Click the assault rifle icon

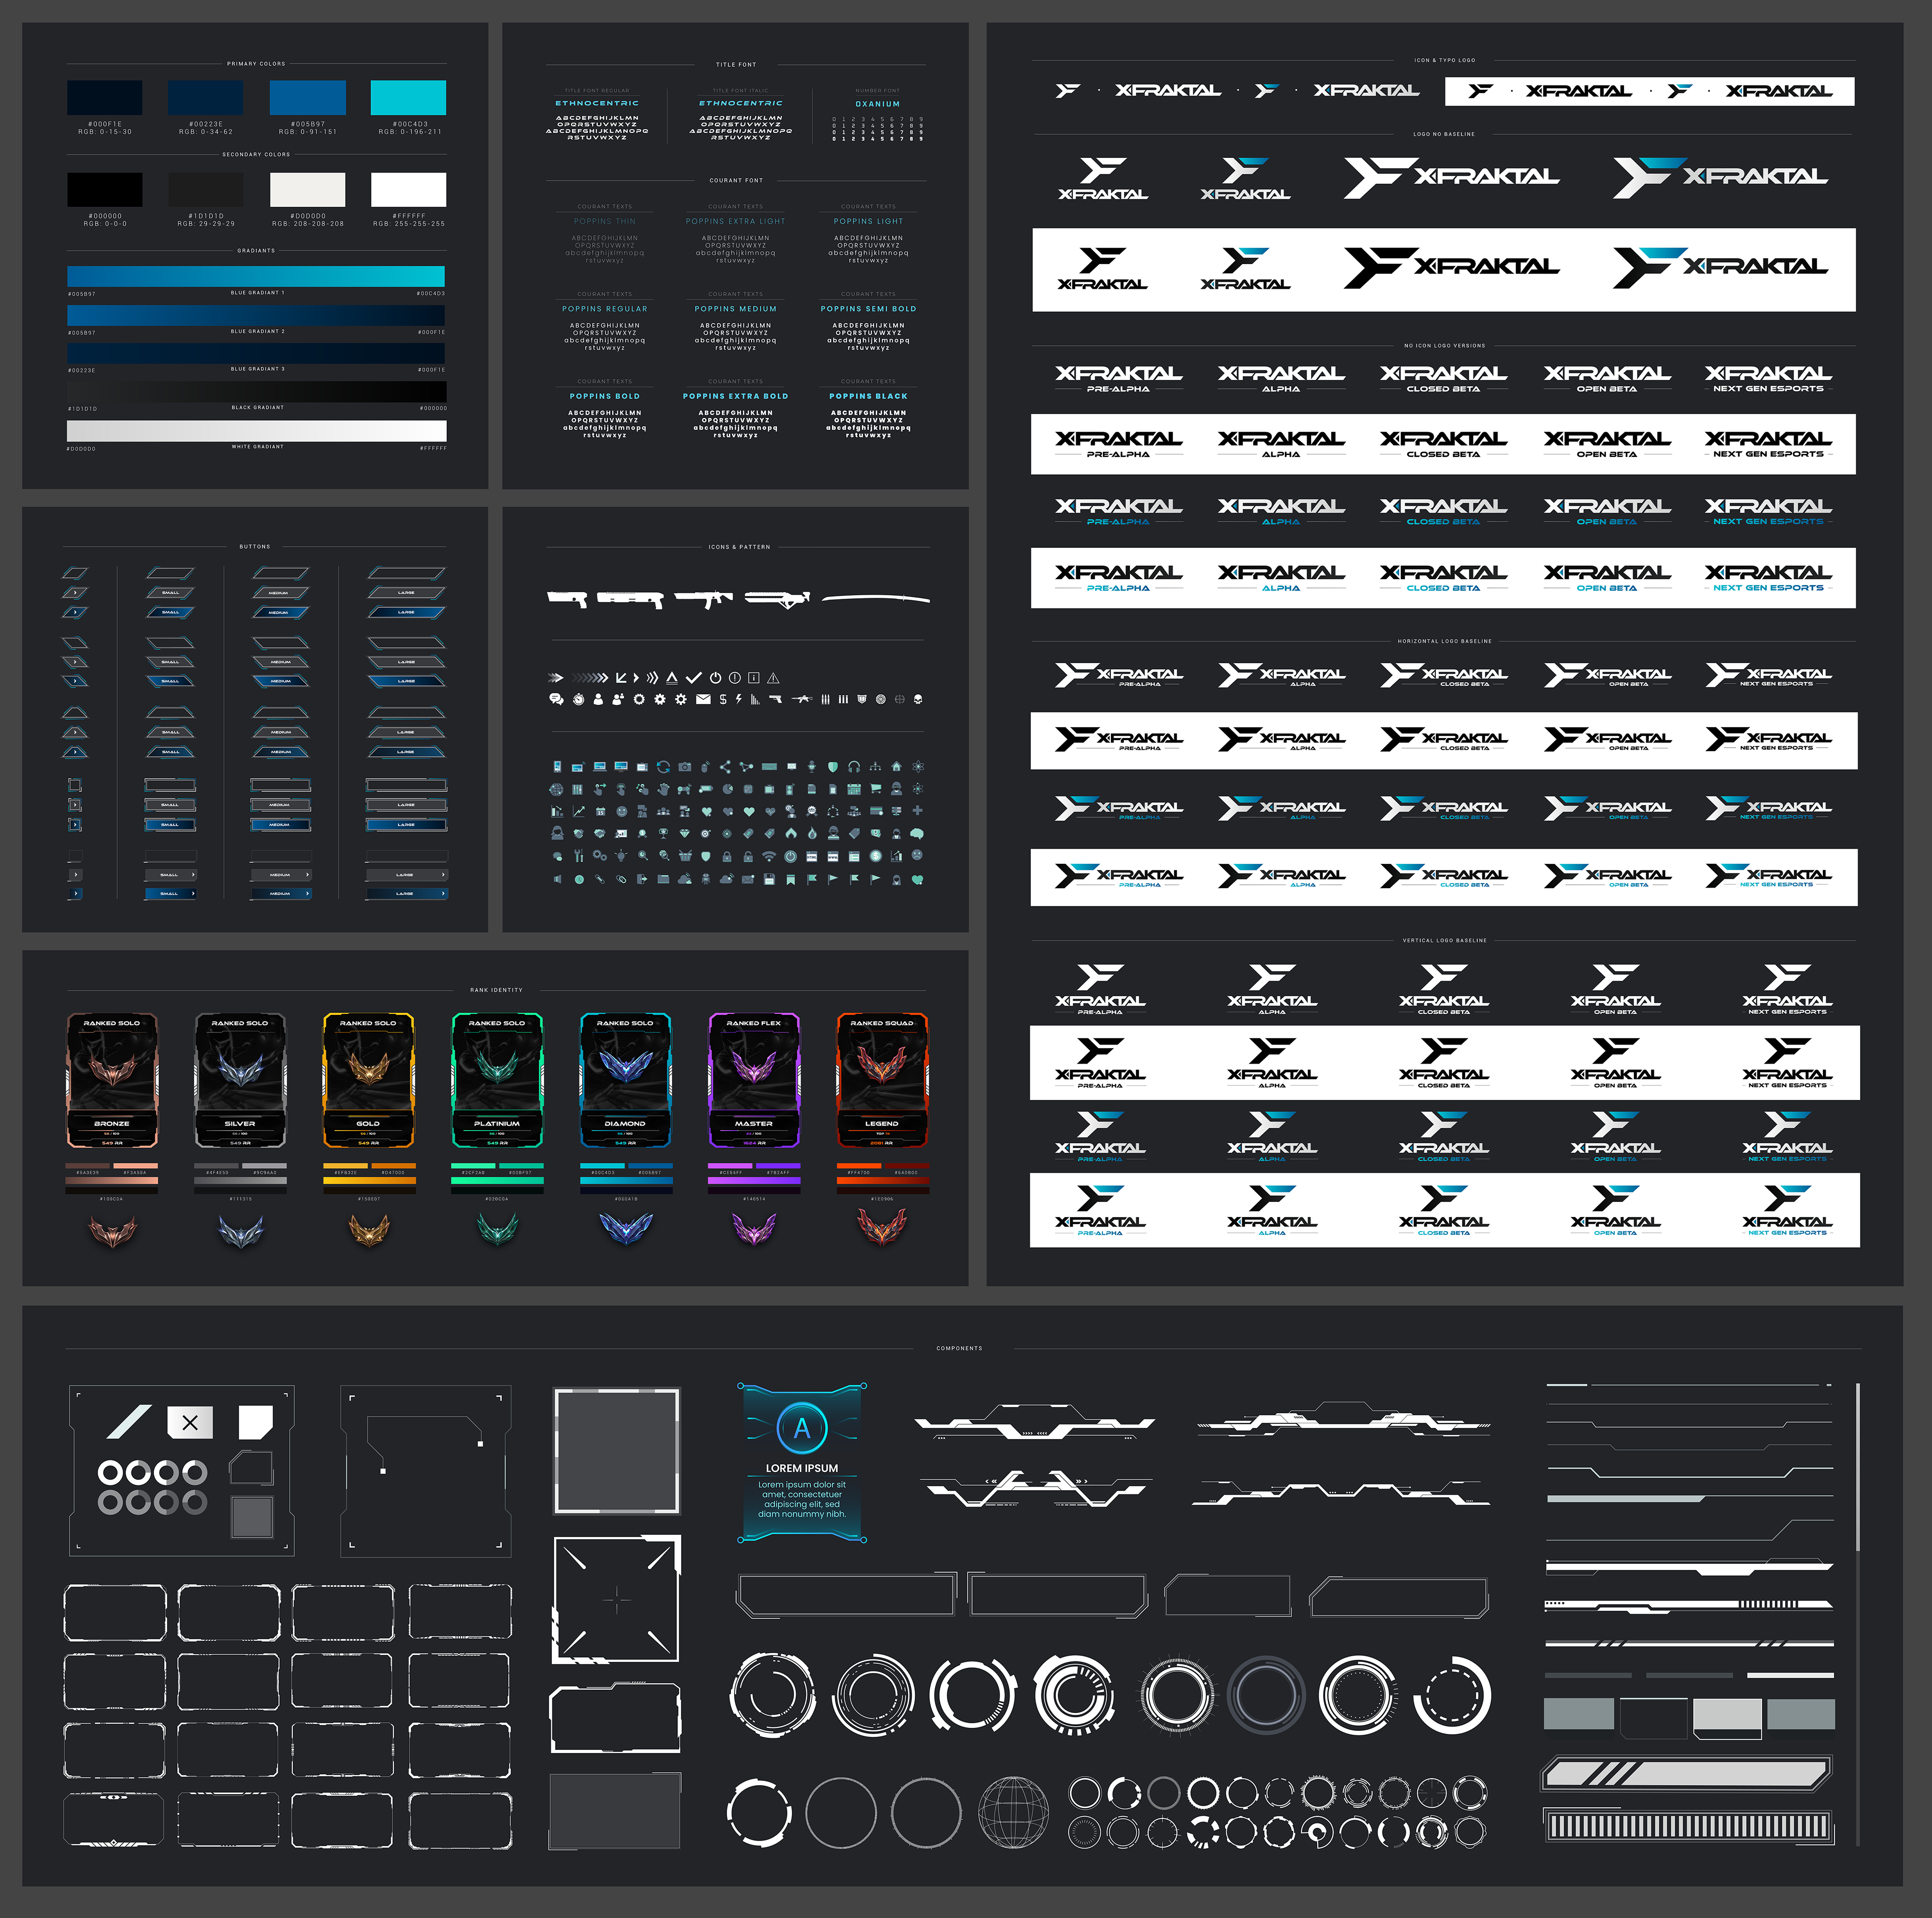802,699
